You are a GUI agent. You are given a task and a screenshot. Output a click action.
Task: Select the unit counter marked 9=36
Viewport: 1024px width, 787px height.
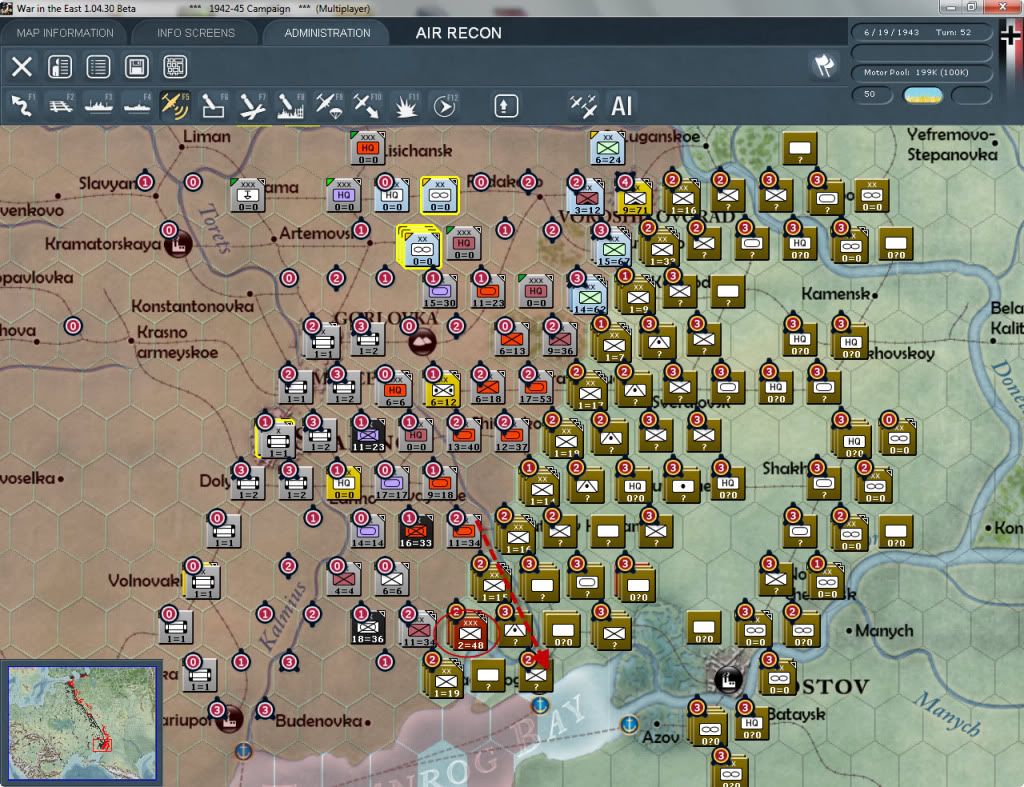point(560,339)
